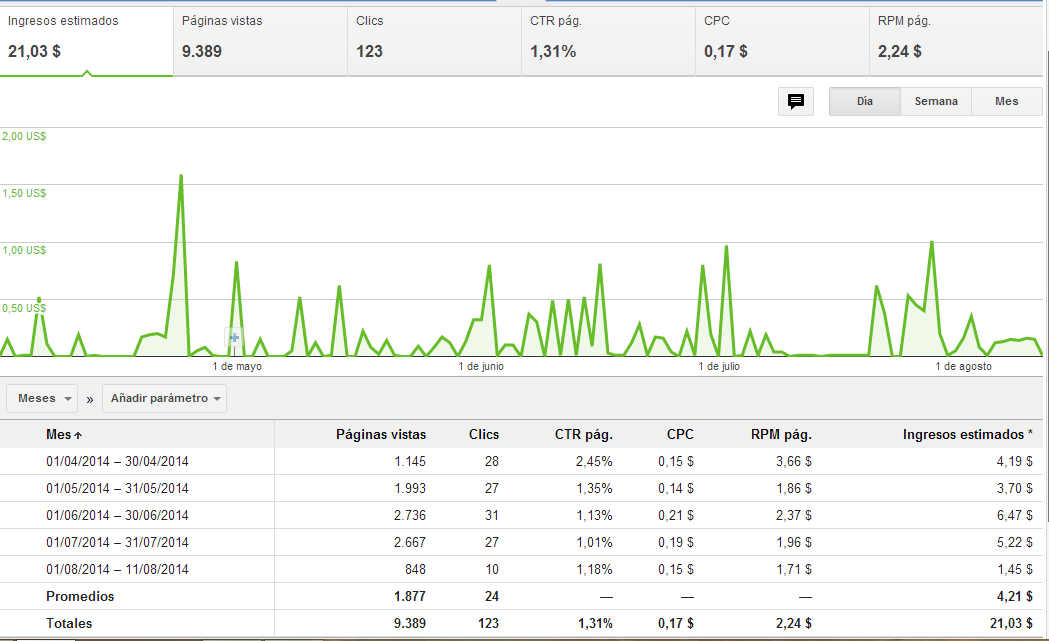Sort by the Mes column arrow
Image resolution: width=1049 pixels, height=641 pixels.
(x=78, y=435)
